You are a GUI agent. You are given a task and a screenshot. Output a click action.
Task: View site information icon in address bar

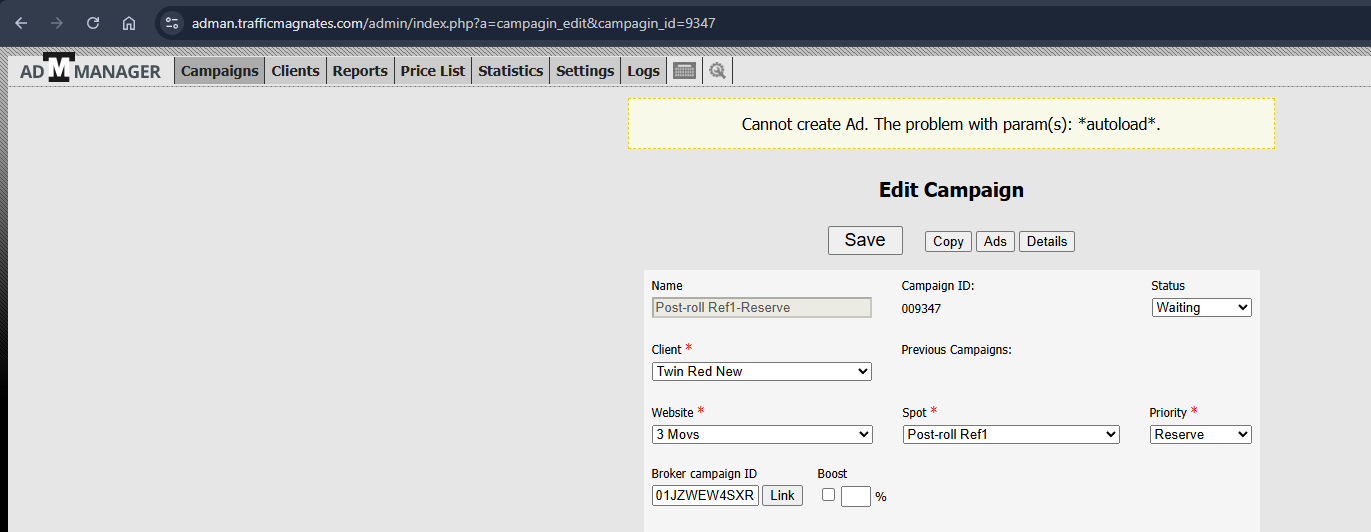click(x=171, y=22)
